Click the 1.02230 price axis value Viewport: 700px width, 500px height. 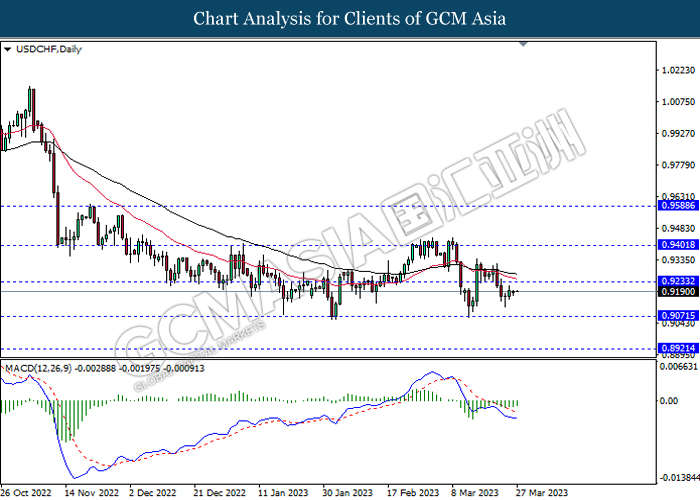pyautogui.click(x=679, y=70)
